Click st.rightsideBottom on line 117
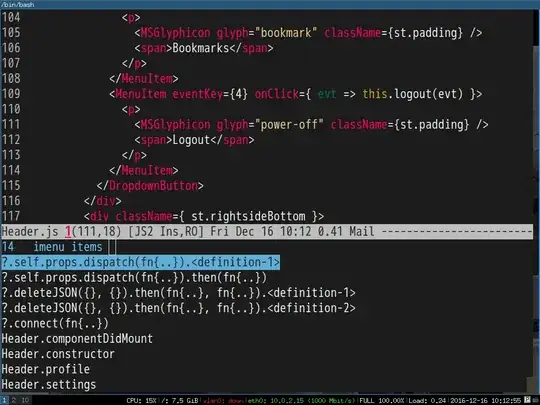The height and width of the screenshot is (405, 540). coord(248,216)
